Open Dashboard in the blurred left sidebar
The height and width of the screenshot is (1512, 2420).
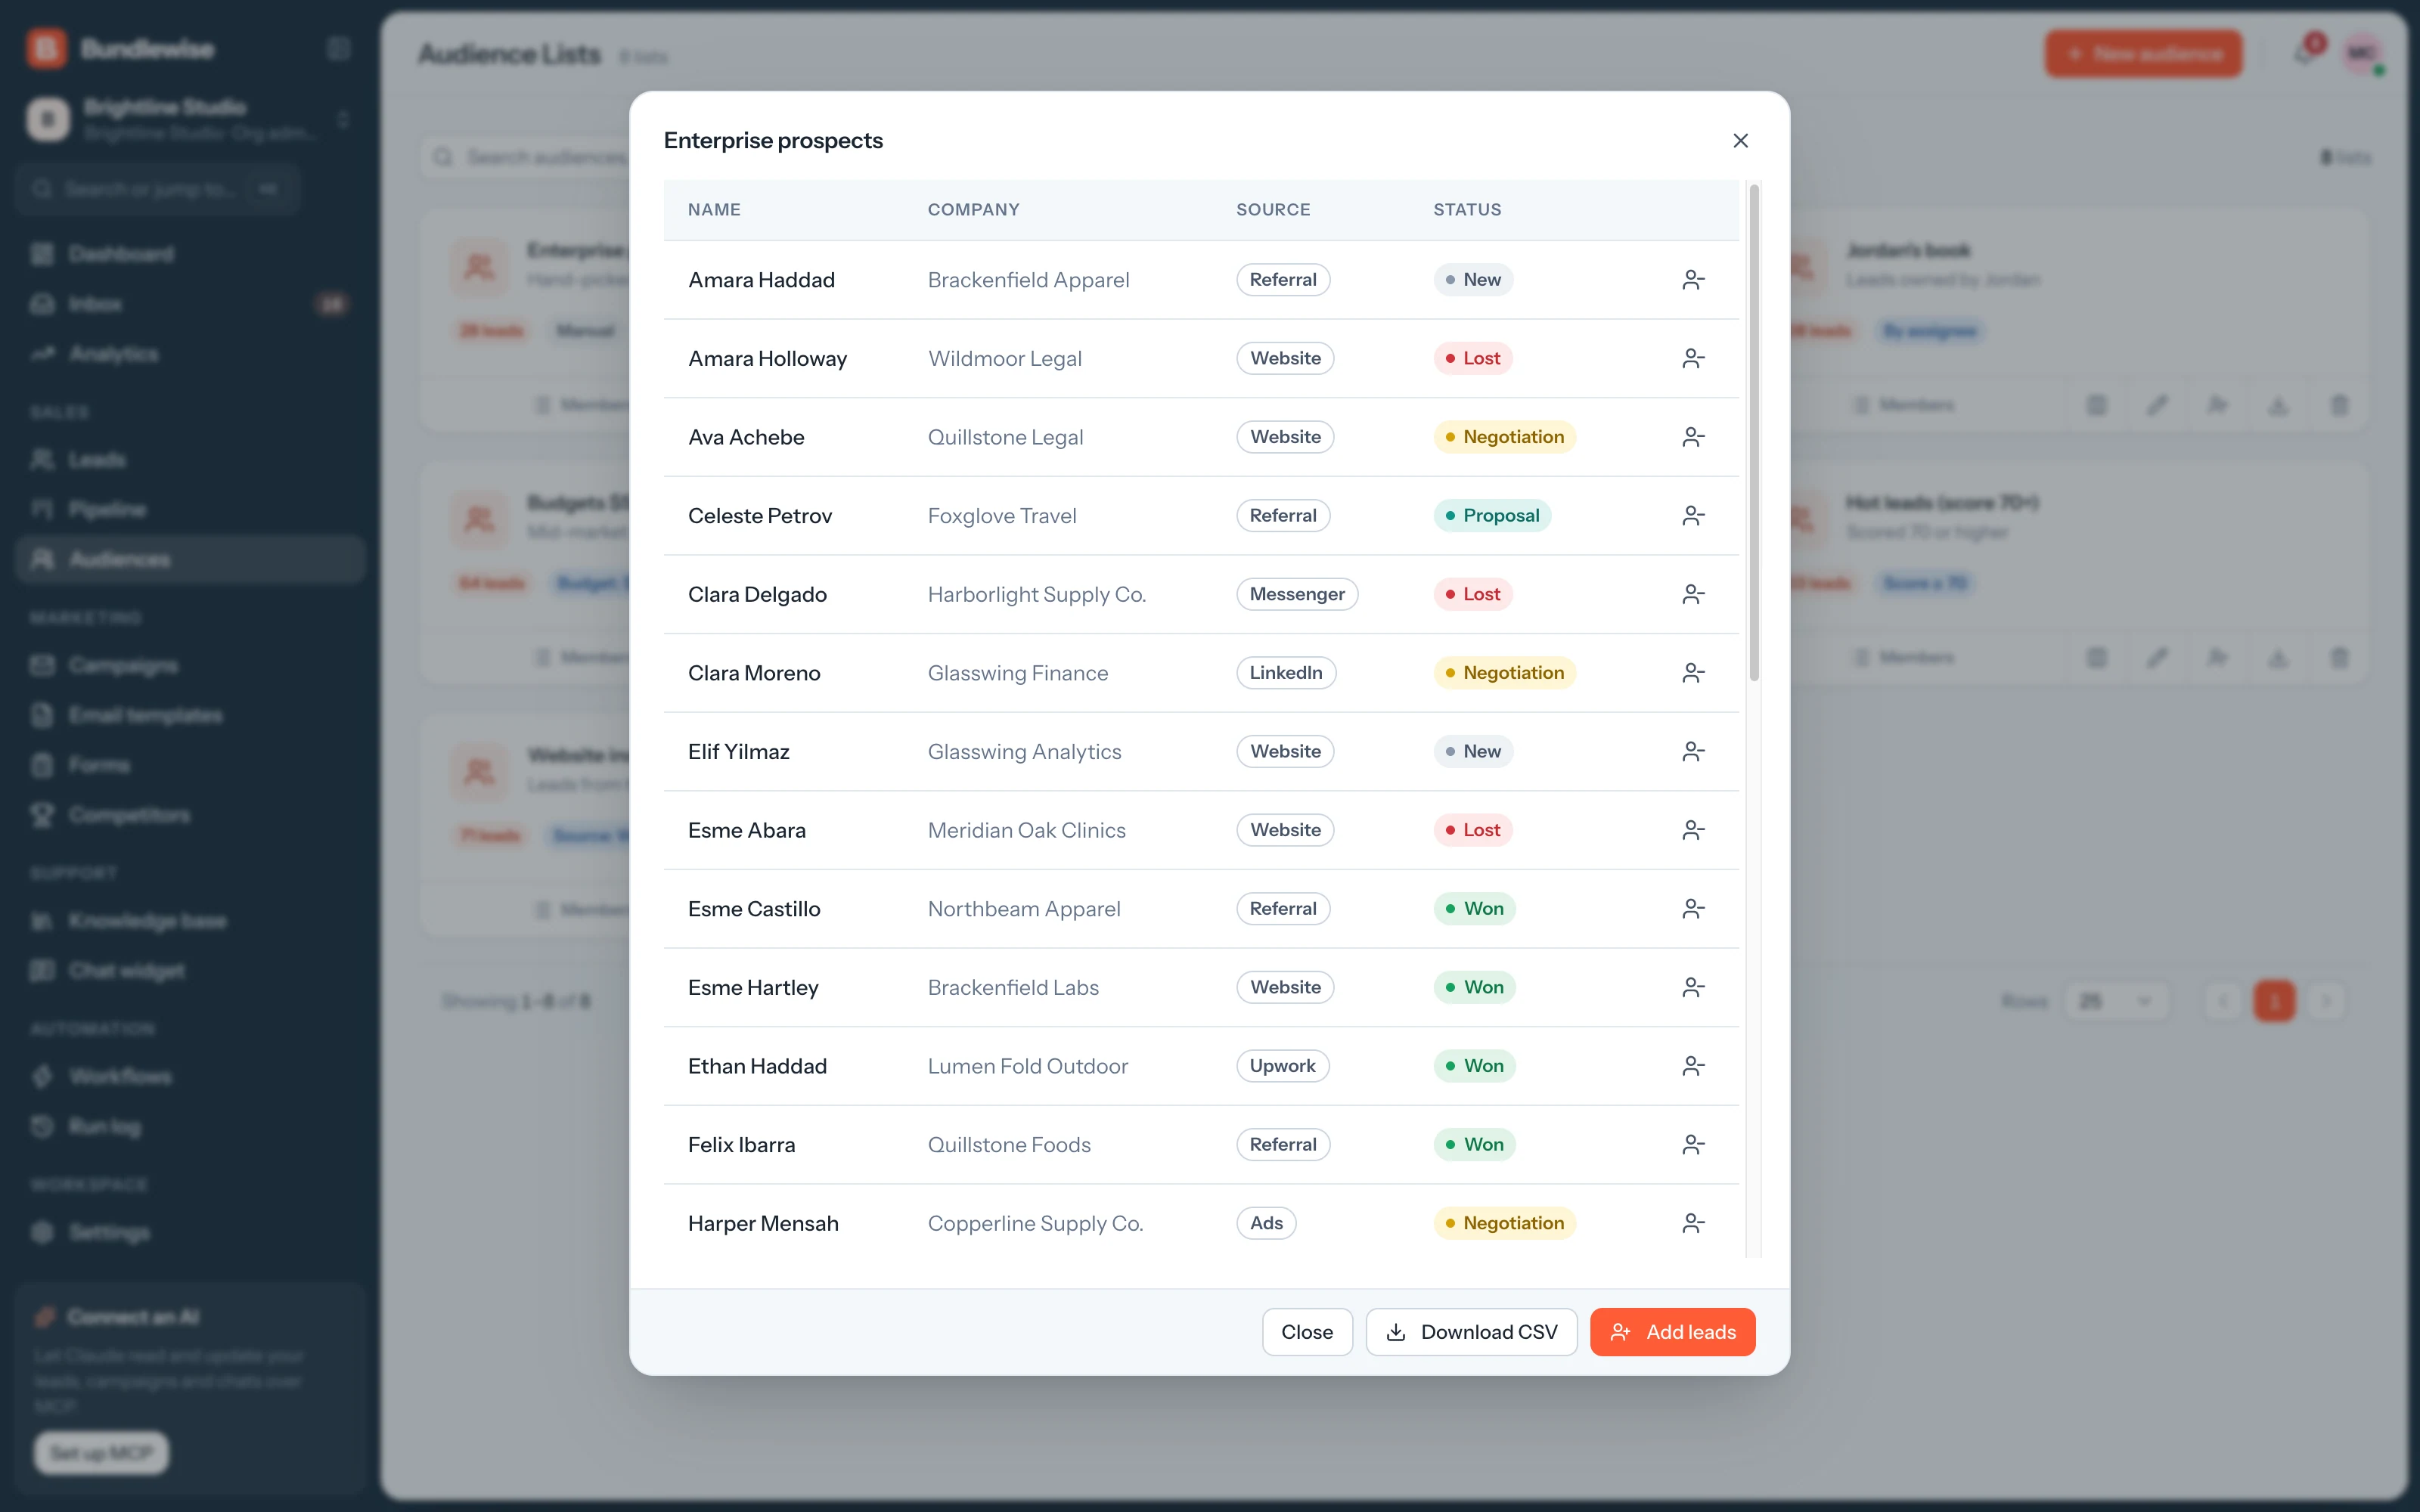190,254
